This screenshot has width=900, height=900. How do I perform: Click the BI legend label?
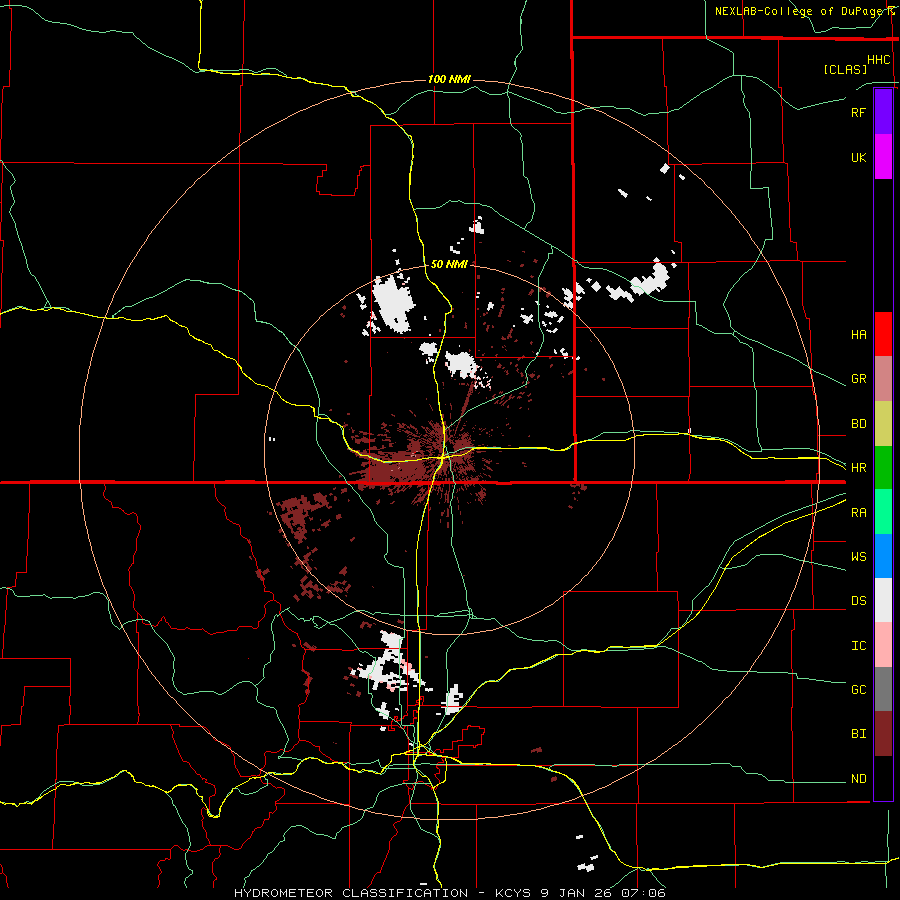tap(858, 734)
